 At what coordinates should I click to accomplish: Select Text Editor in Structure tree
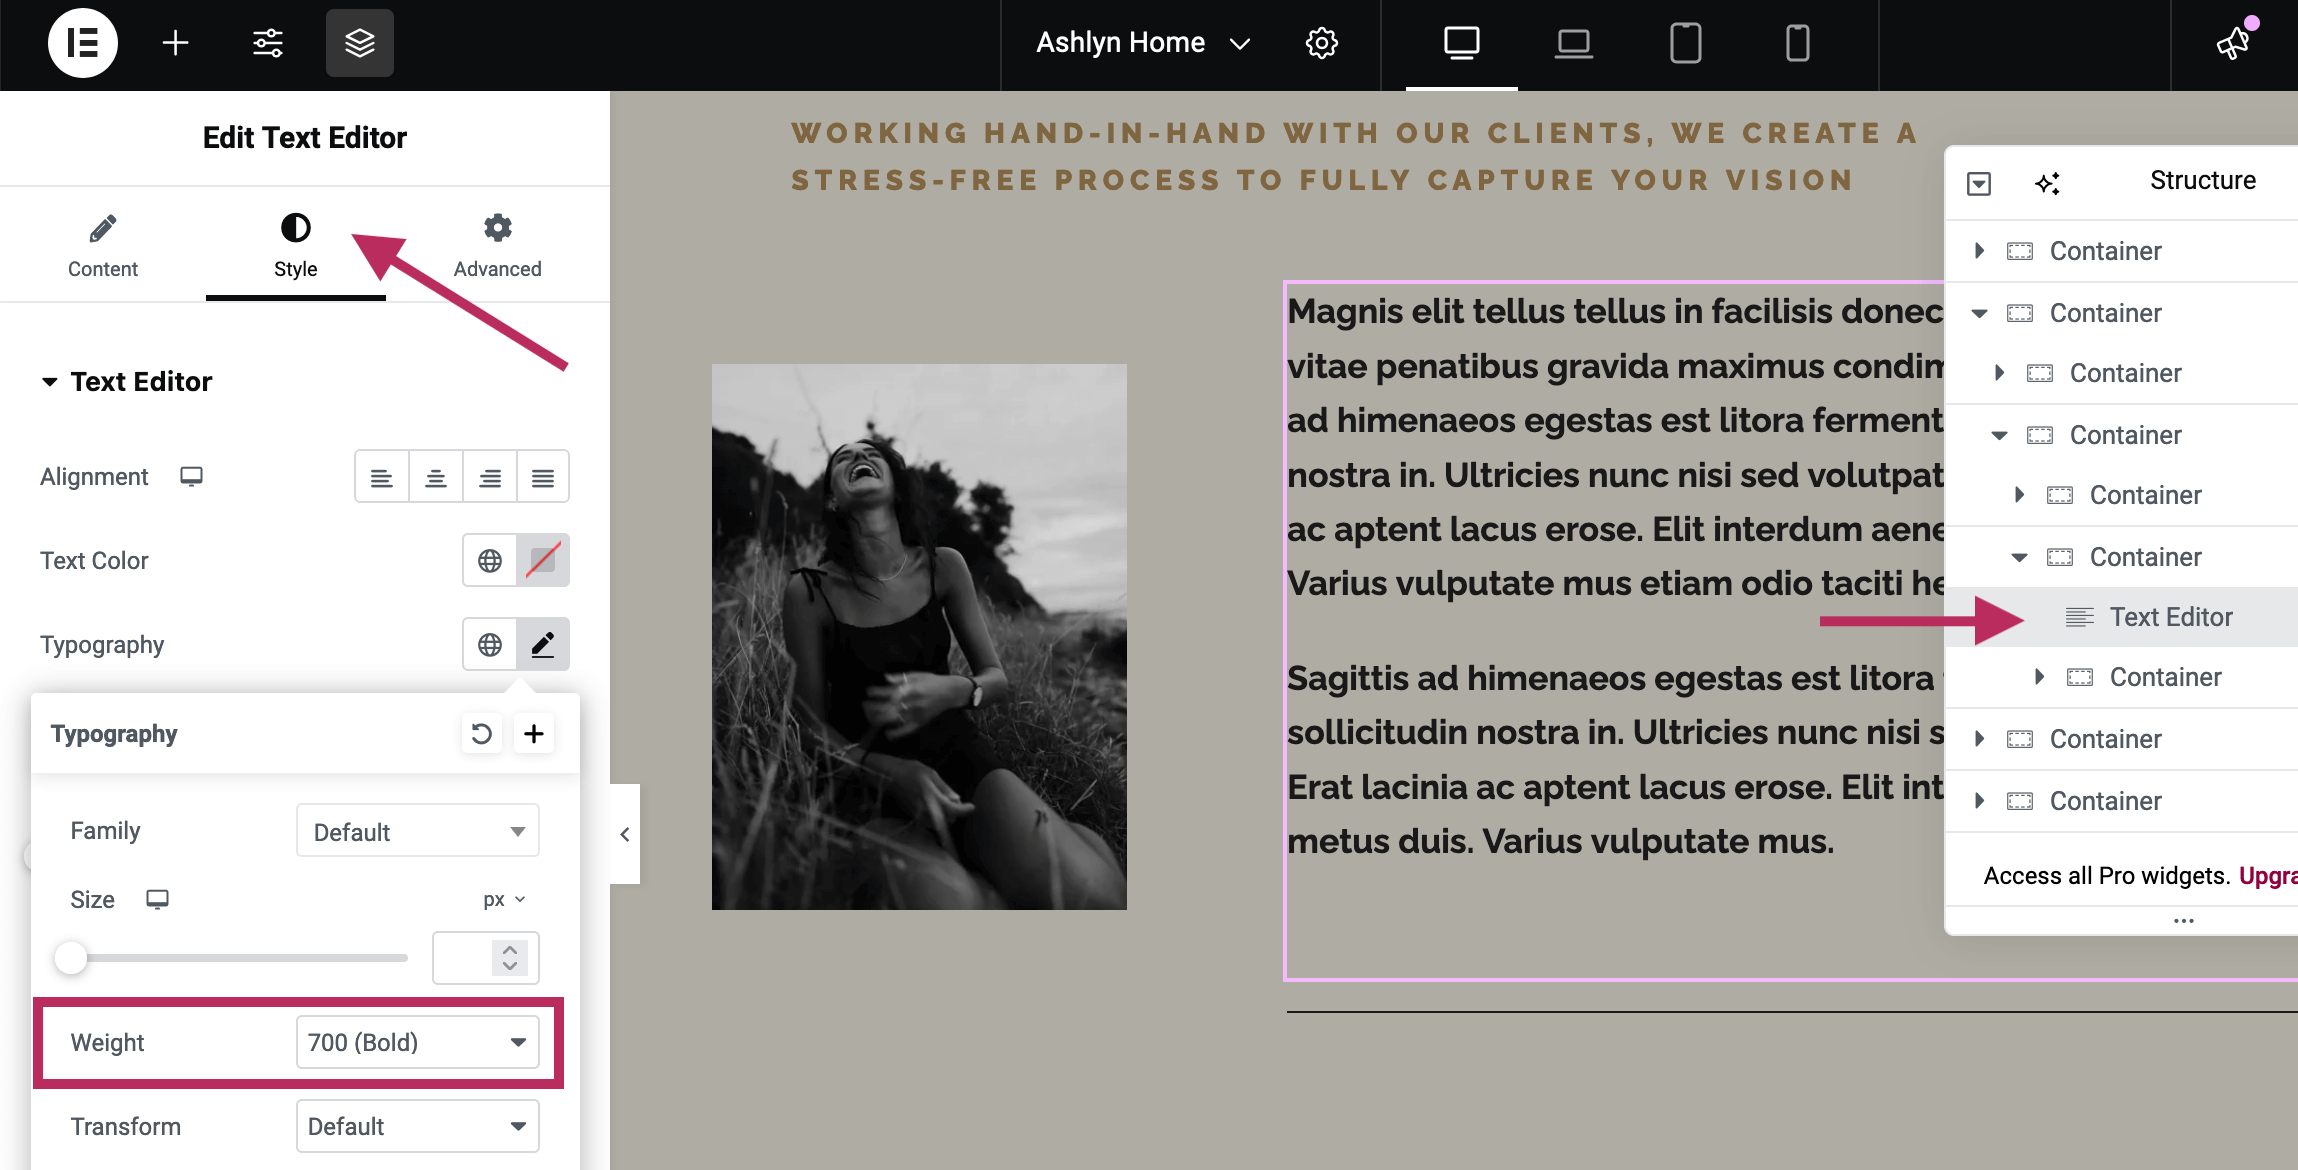(2170, 617)
